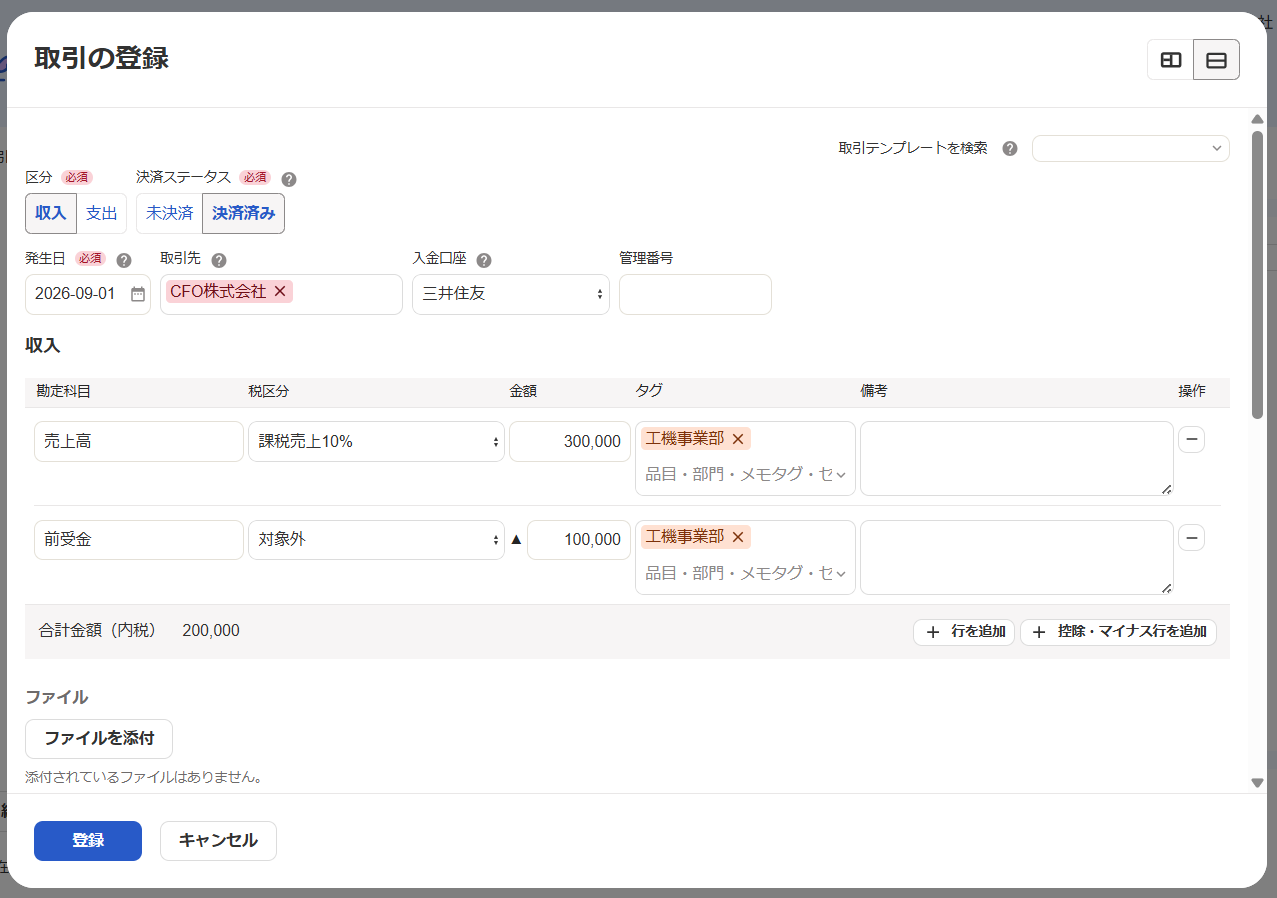
Task: Remove 工機事業部 tag from 前受金 row
Action: (x=738, y=537)
